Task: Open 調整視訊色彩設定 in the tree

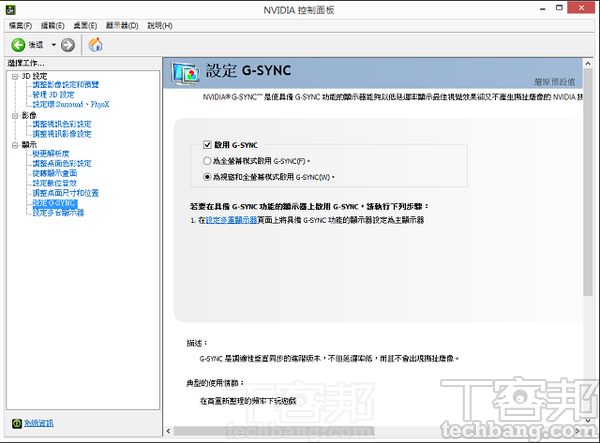Action: click(62, 124)
